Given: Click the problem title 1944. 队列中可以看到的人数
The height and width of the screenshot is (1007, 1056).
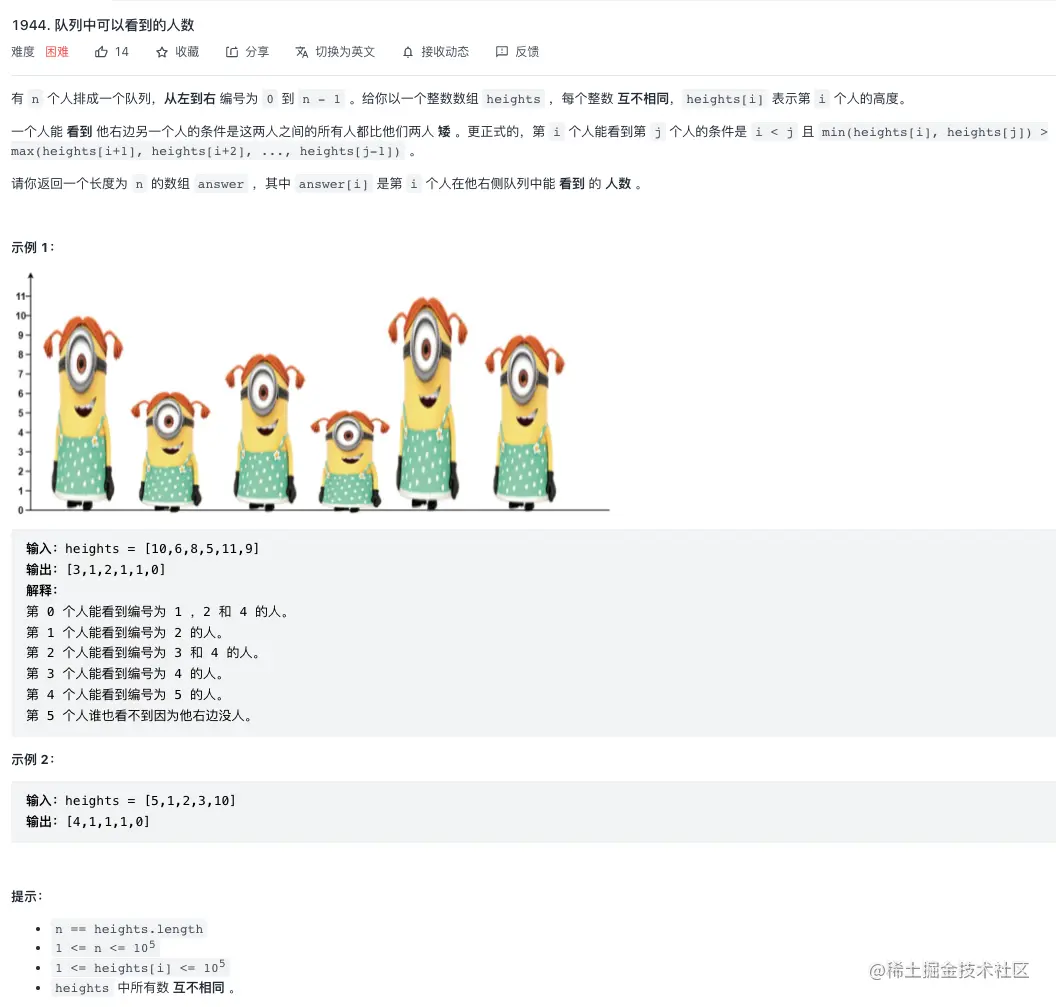Looking at the screenshot, I should (x=103, y=25).
